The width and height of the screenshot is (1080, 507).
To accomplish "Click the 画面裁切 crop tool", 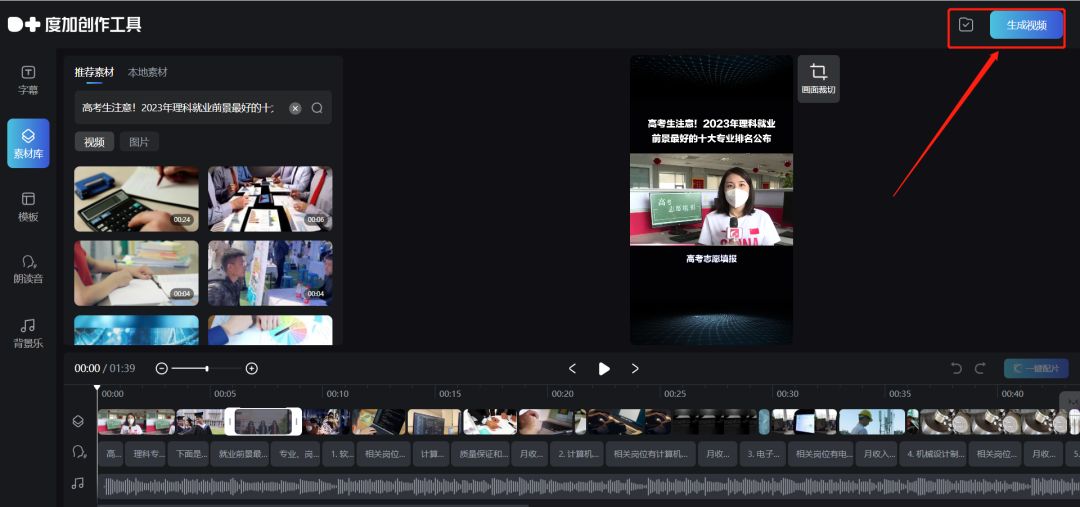I will 818,79.
